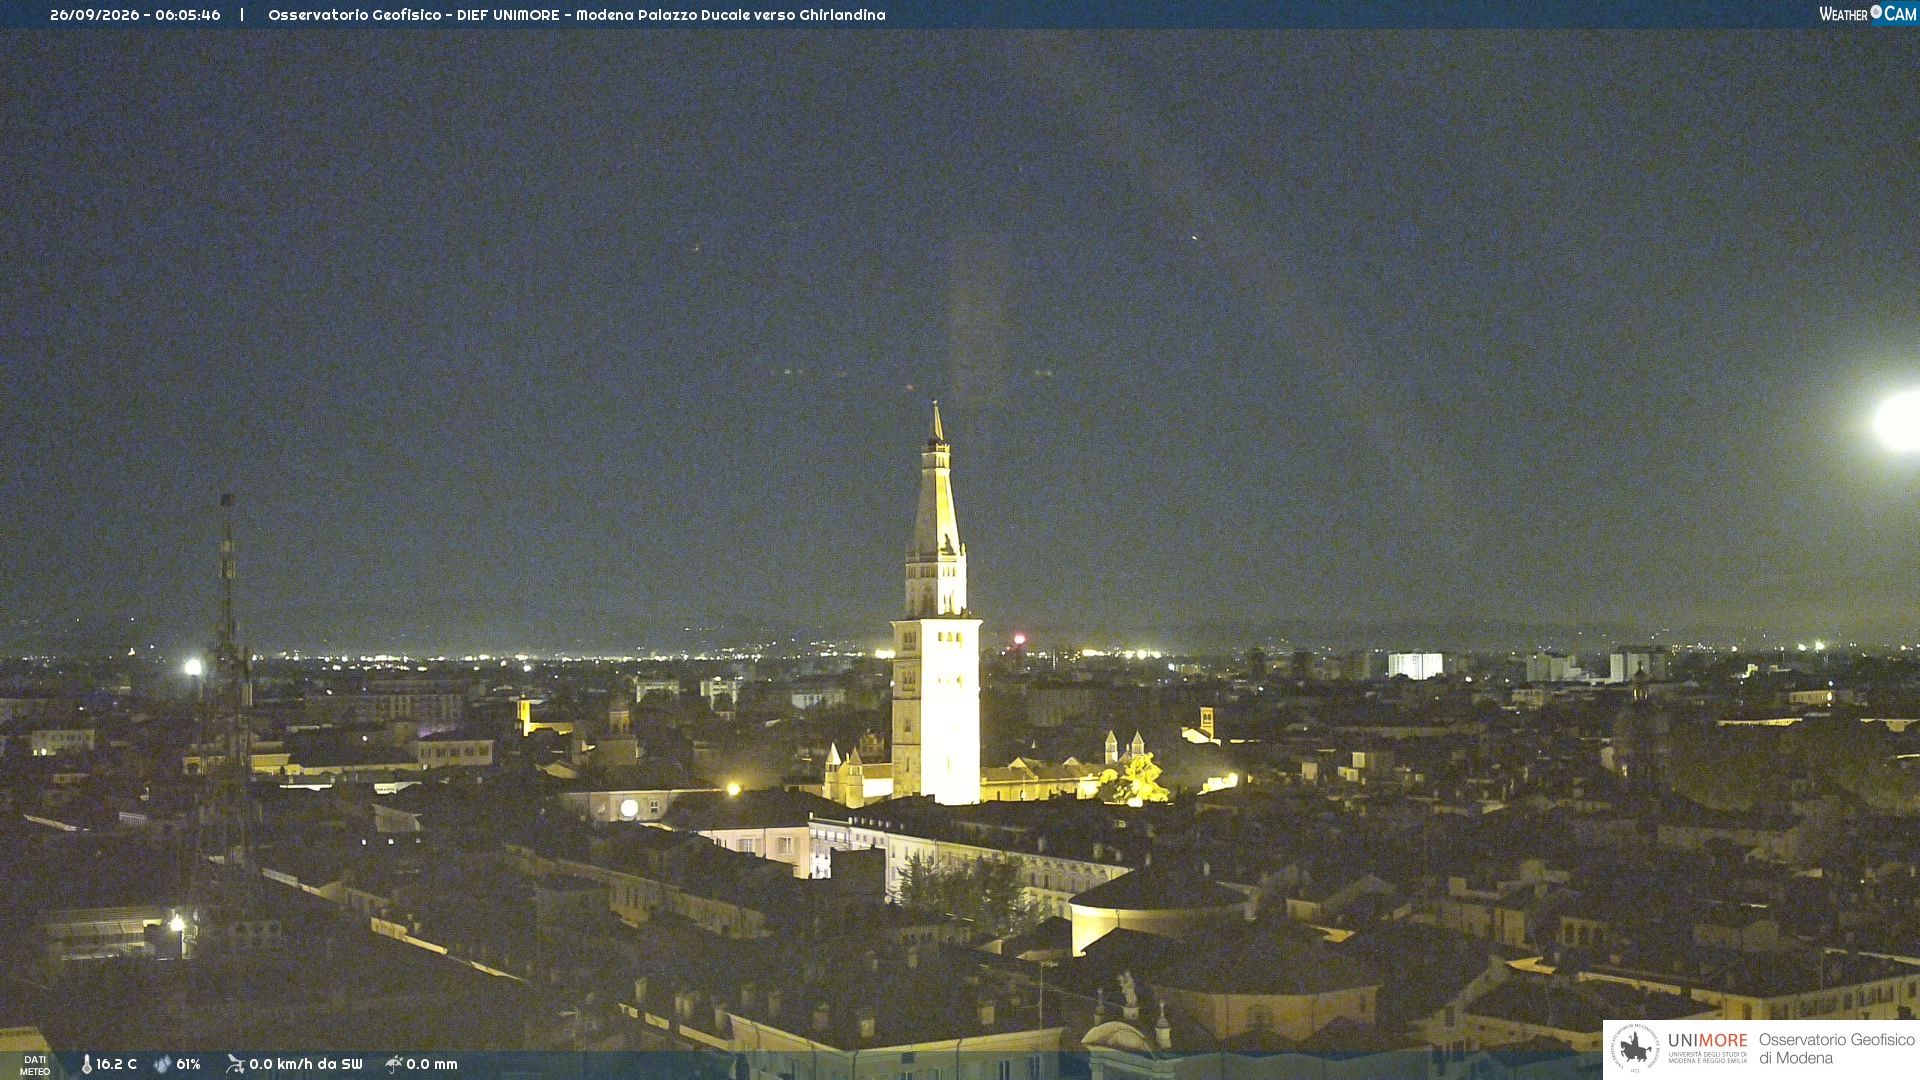Click the 0.0 km/h da SW wind reading
This screenshot has height=1080, width=1920.
click(x=305, y=1064)
